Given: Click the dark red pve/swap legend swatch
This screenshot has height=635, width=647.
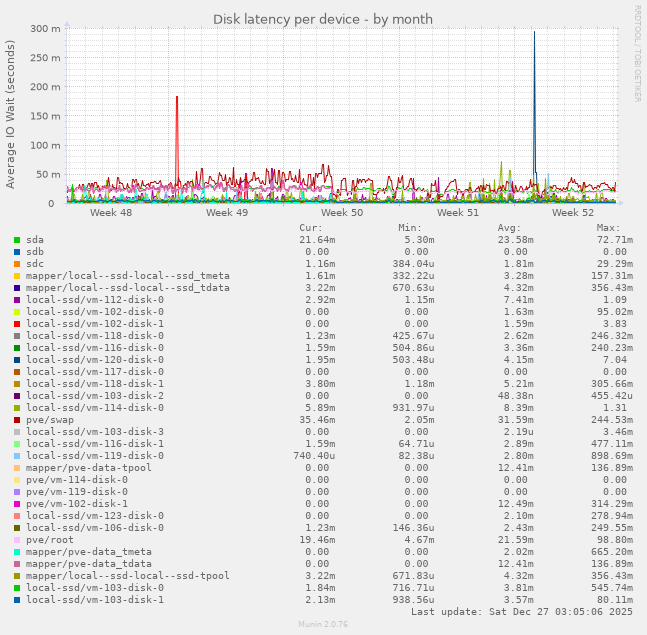Looking at the screenshot, I should (x=17, y=420).
